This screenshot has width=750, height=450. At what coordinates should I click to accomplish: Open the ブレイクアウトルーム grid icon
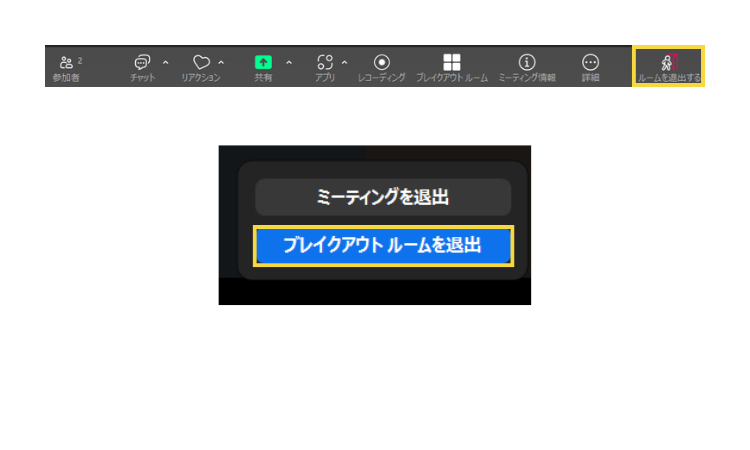452,62
